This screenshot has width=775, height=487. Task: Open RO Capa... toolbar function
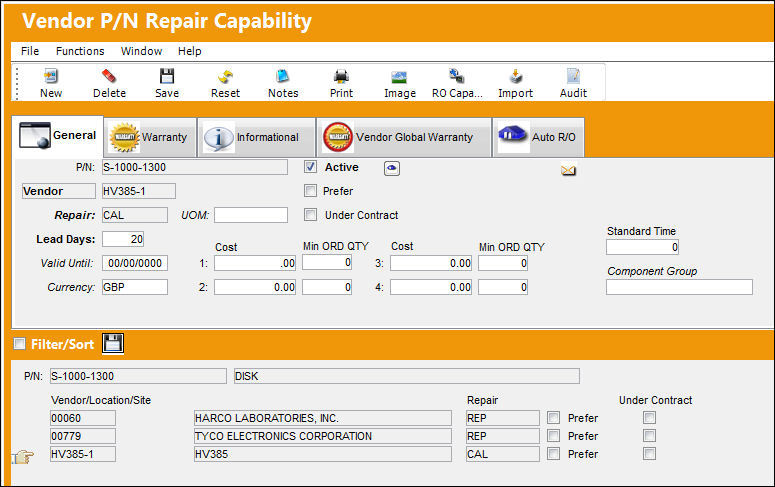(457, 83)
